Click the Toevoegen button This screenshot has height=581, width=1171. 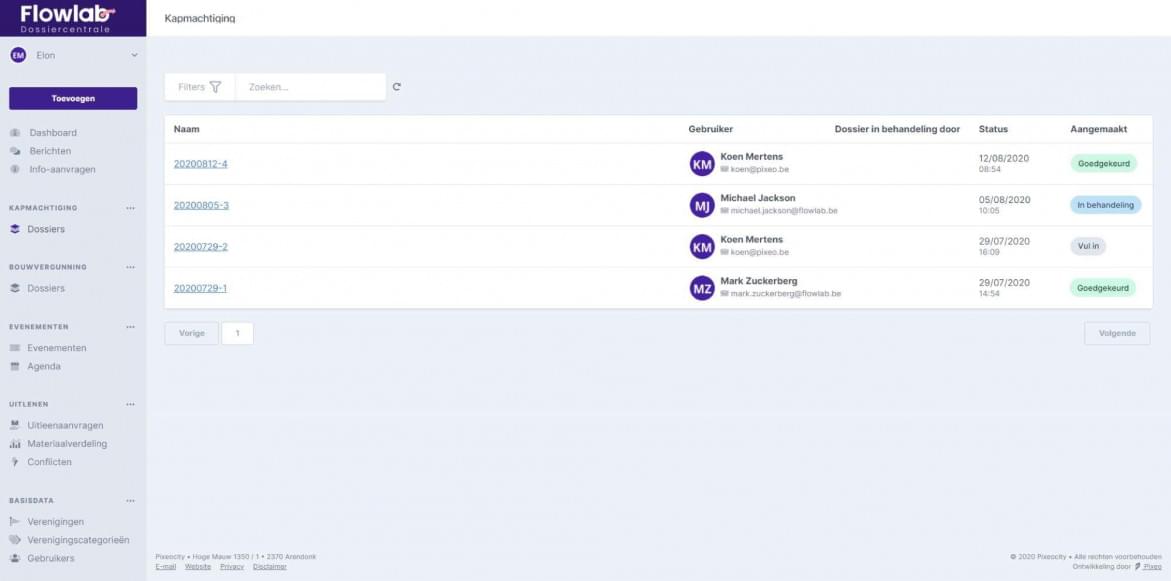tap(72, 98)
